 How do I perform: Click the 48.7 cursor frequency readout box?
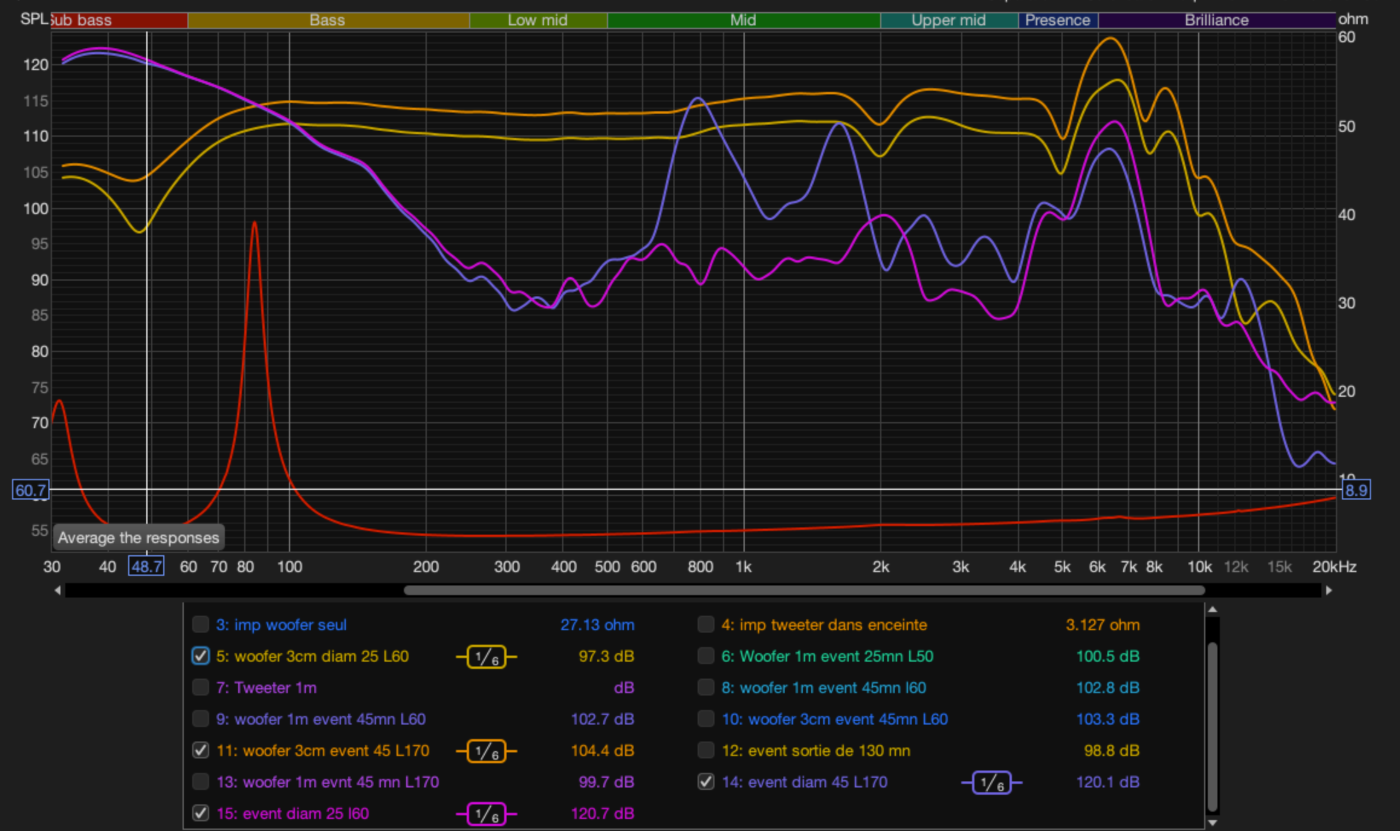pos(146,567)
